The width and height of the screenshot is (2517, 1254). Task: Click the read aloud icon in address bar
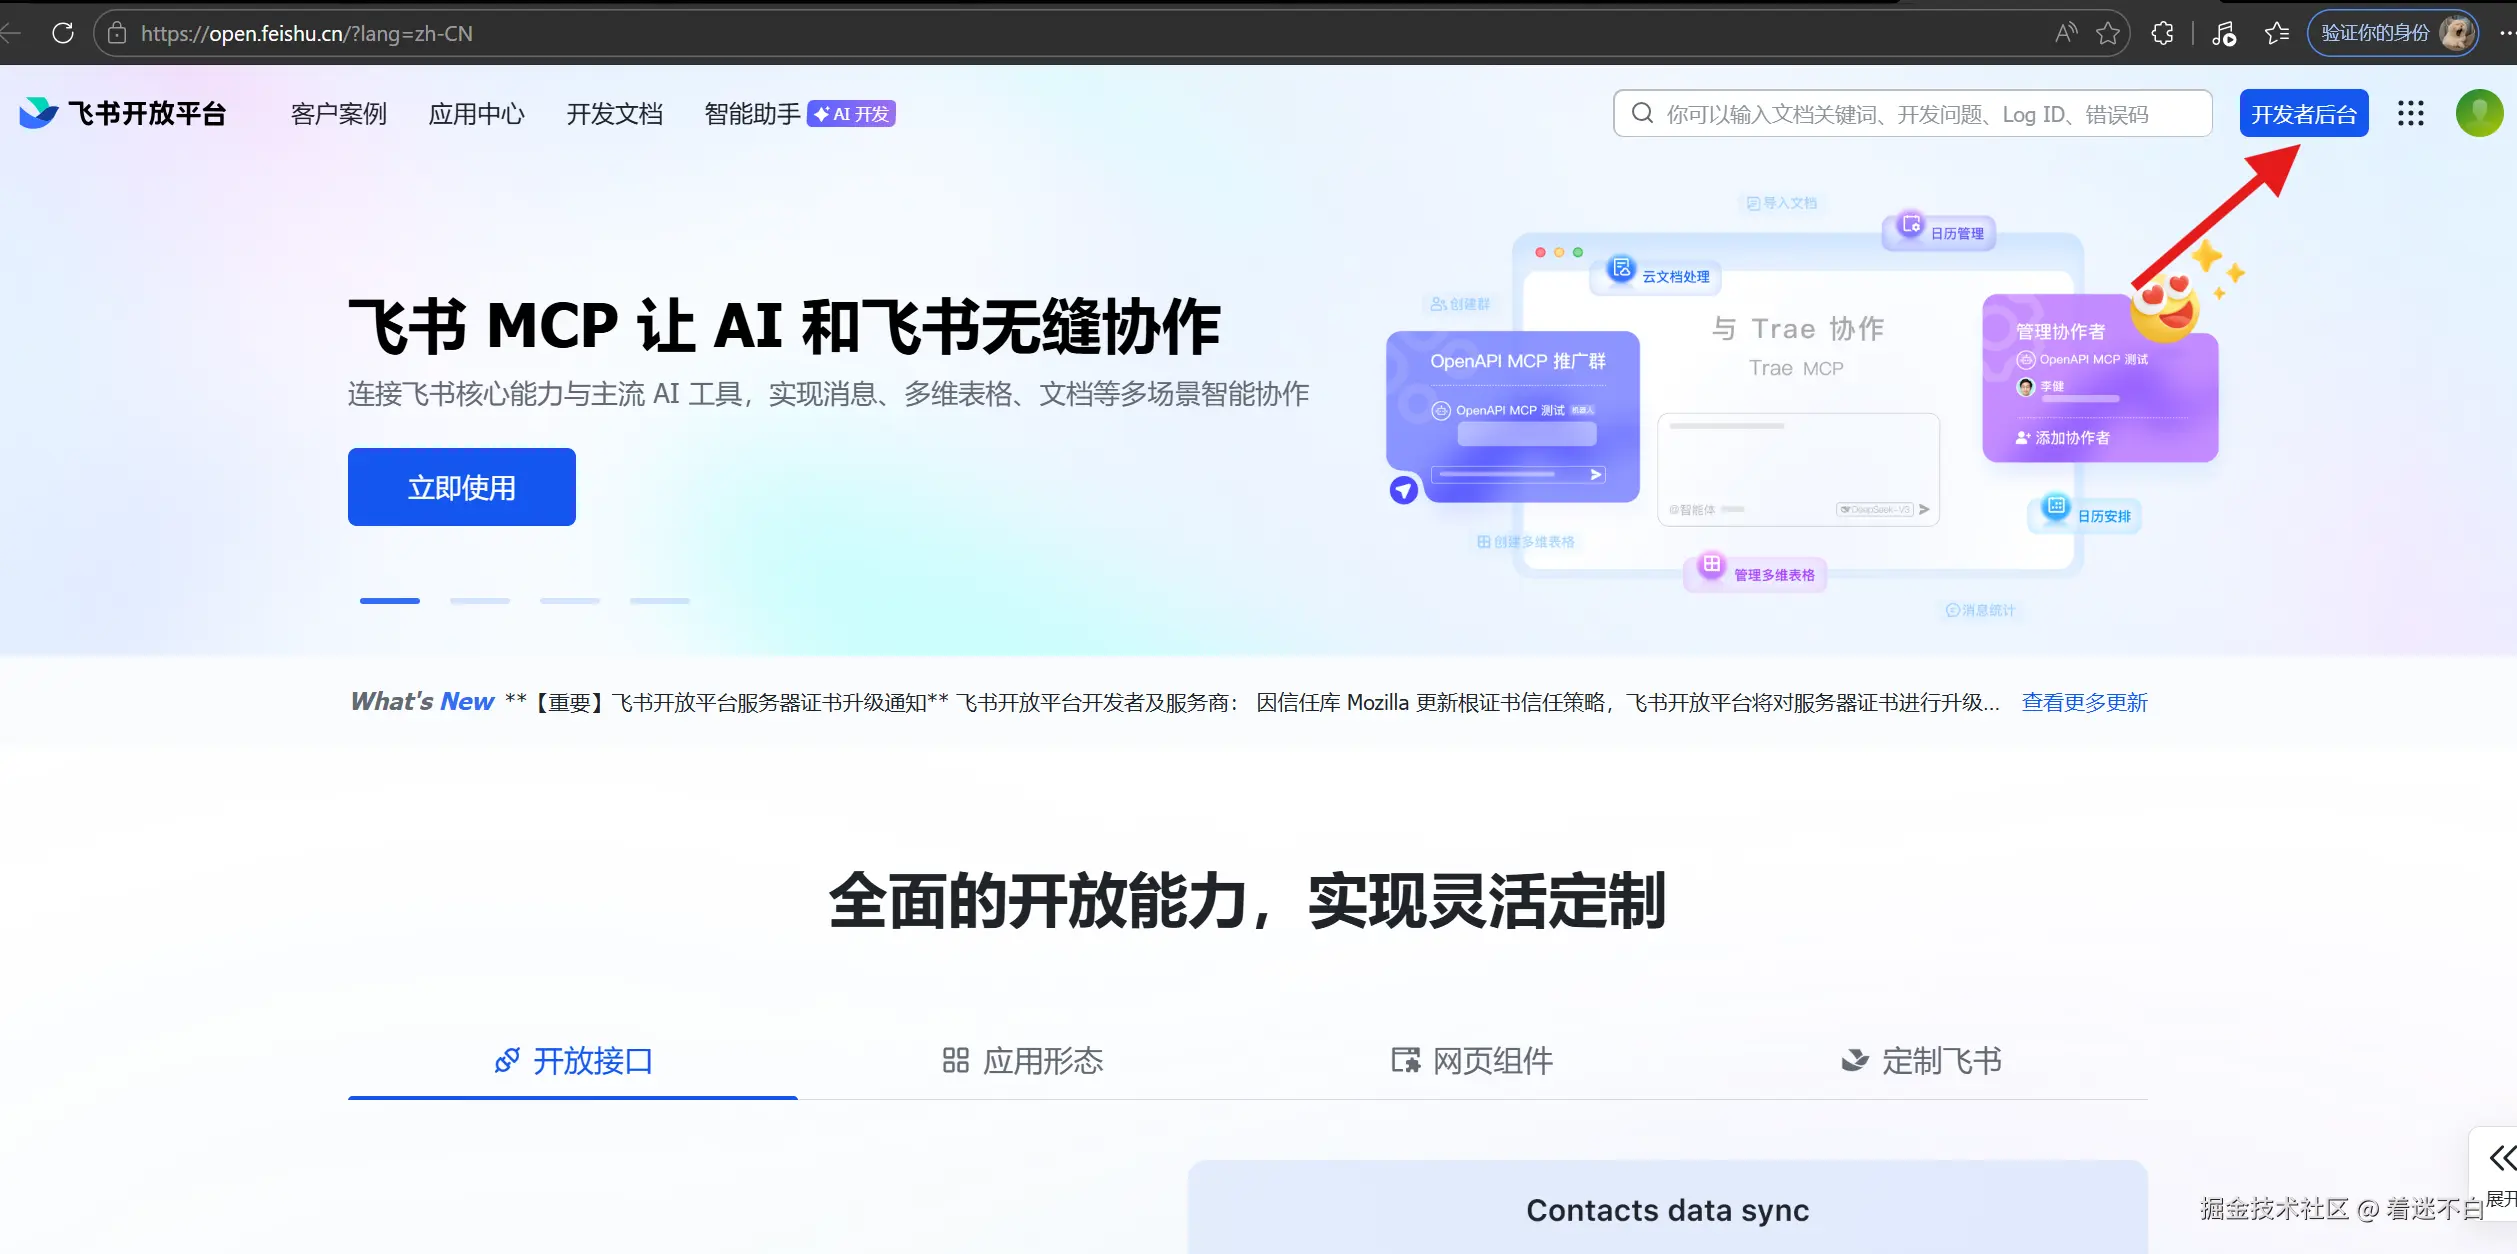[2065, 33]
